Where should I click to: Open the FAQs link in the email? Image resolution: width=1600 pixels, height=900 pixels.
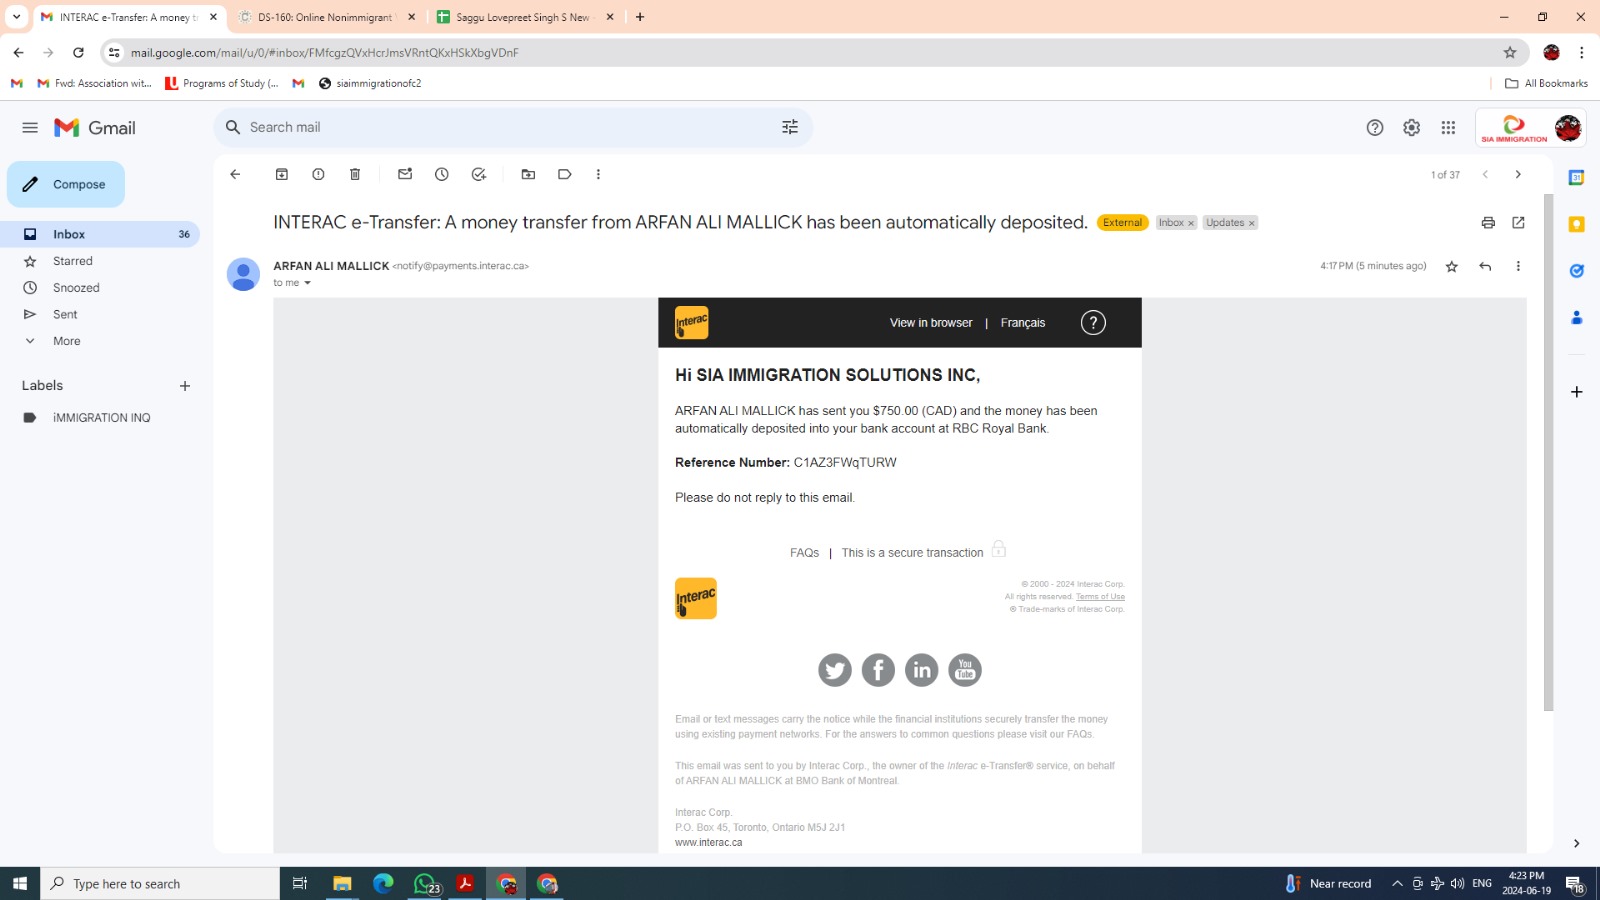pos(804,553)
